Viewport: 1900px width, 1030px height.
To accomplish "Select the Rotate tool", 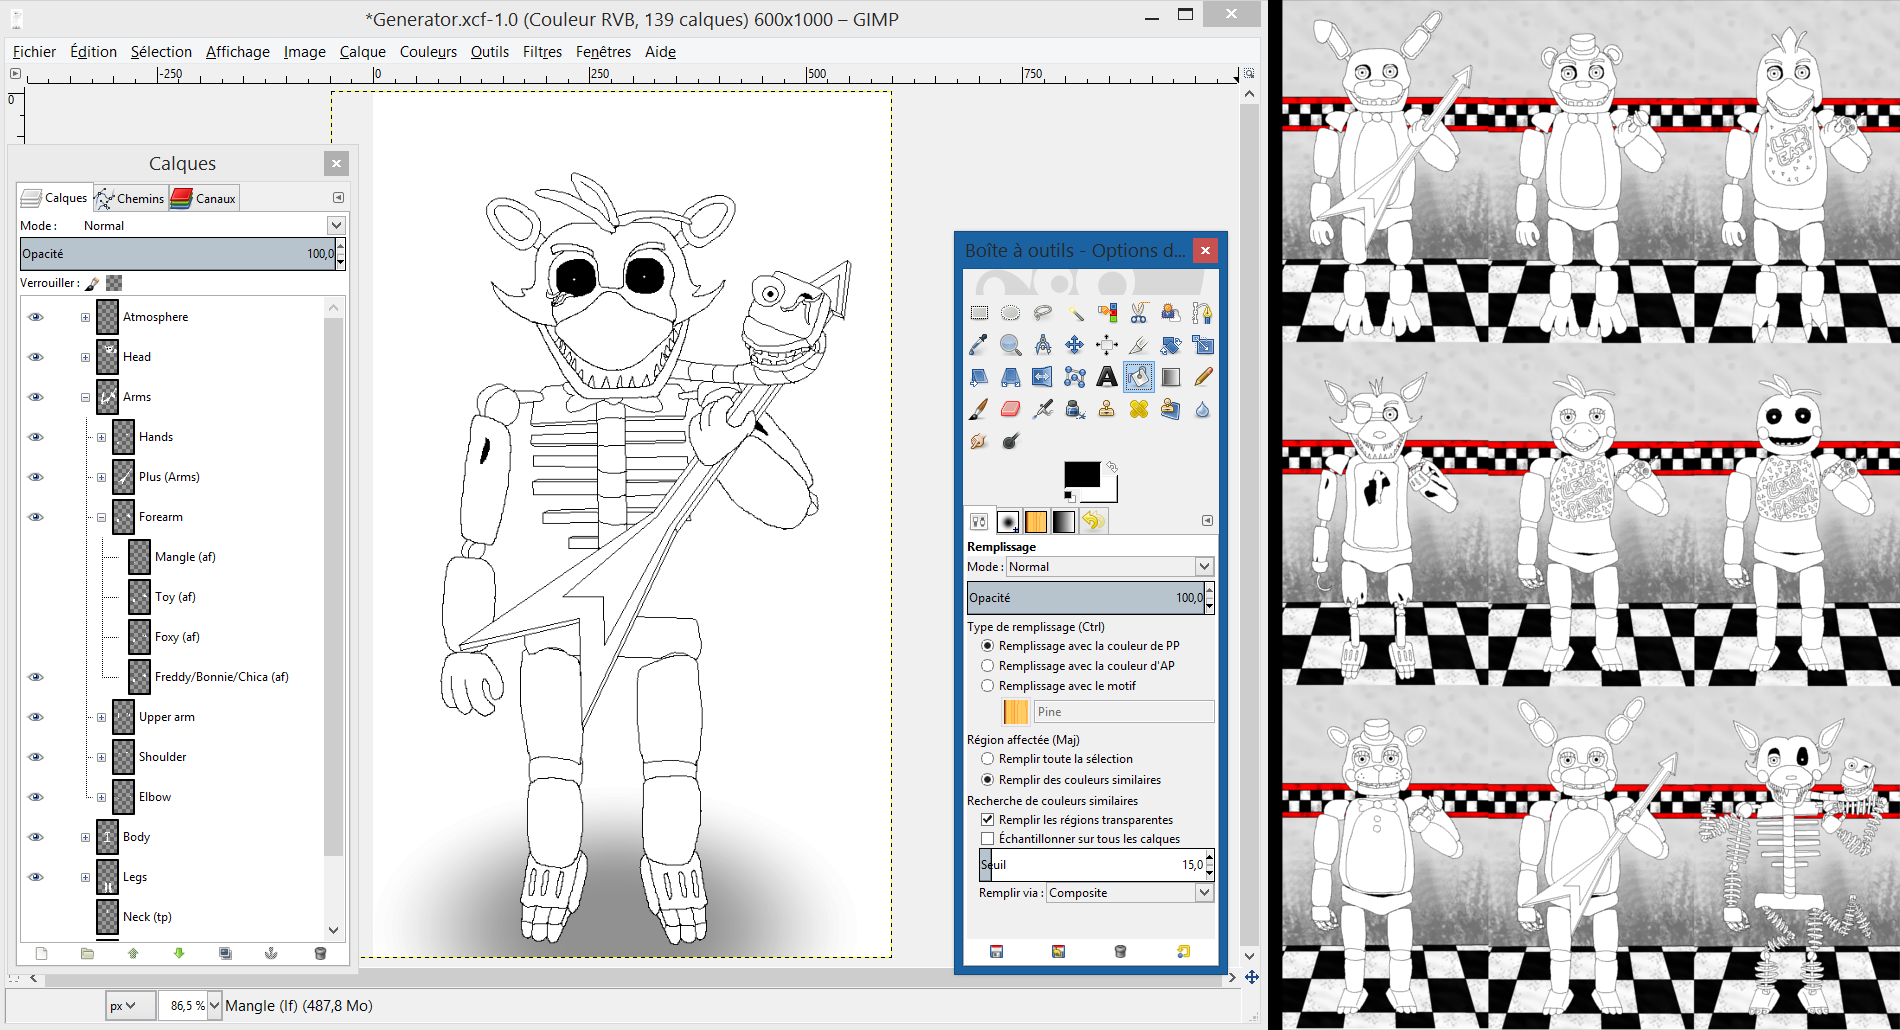I will 1171,345.
